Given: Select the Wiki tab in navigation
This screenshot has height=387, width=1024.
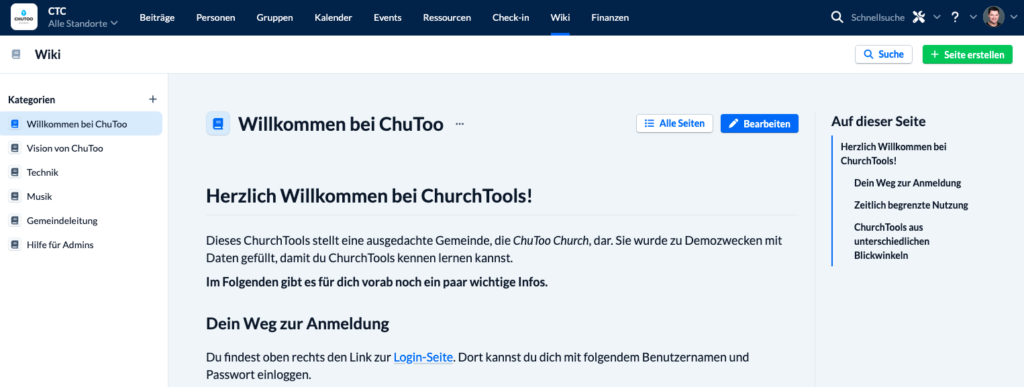Looking at the screenshot, I should [x=560, y=18].
